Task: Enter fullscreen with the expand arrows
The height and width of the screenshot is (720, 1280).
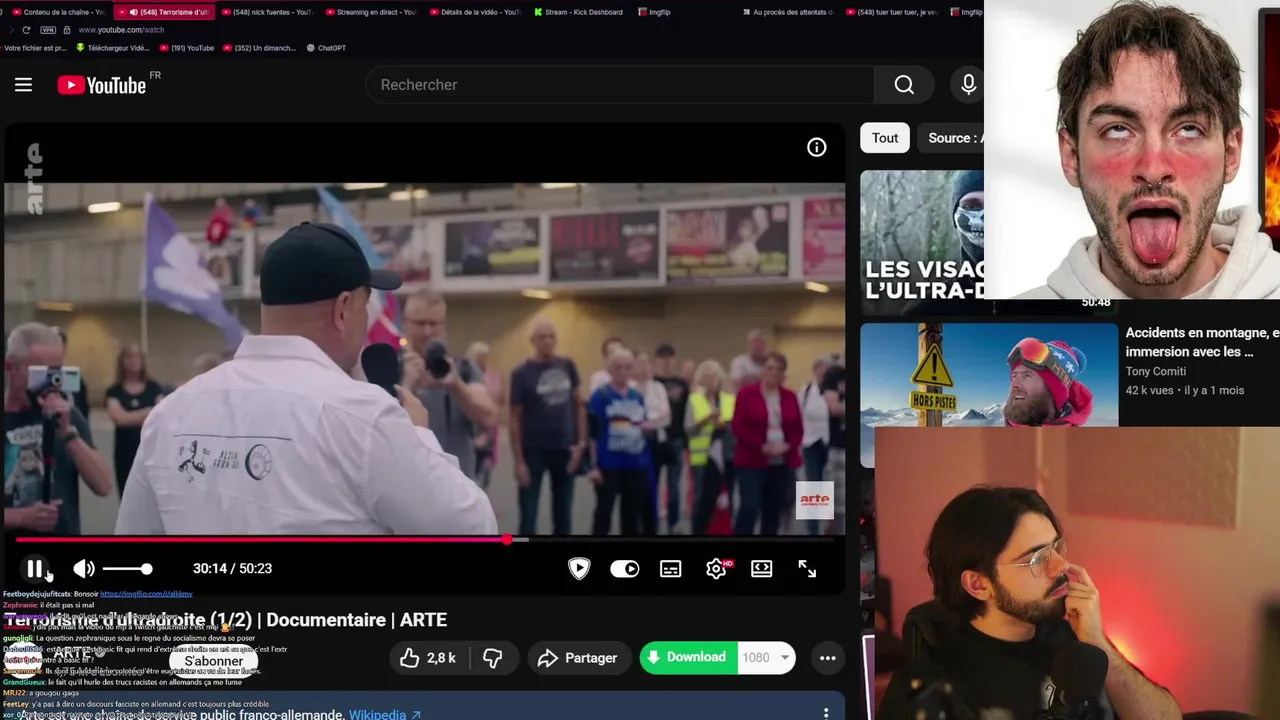Action: coord(807,568)
